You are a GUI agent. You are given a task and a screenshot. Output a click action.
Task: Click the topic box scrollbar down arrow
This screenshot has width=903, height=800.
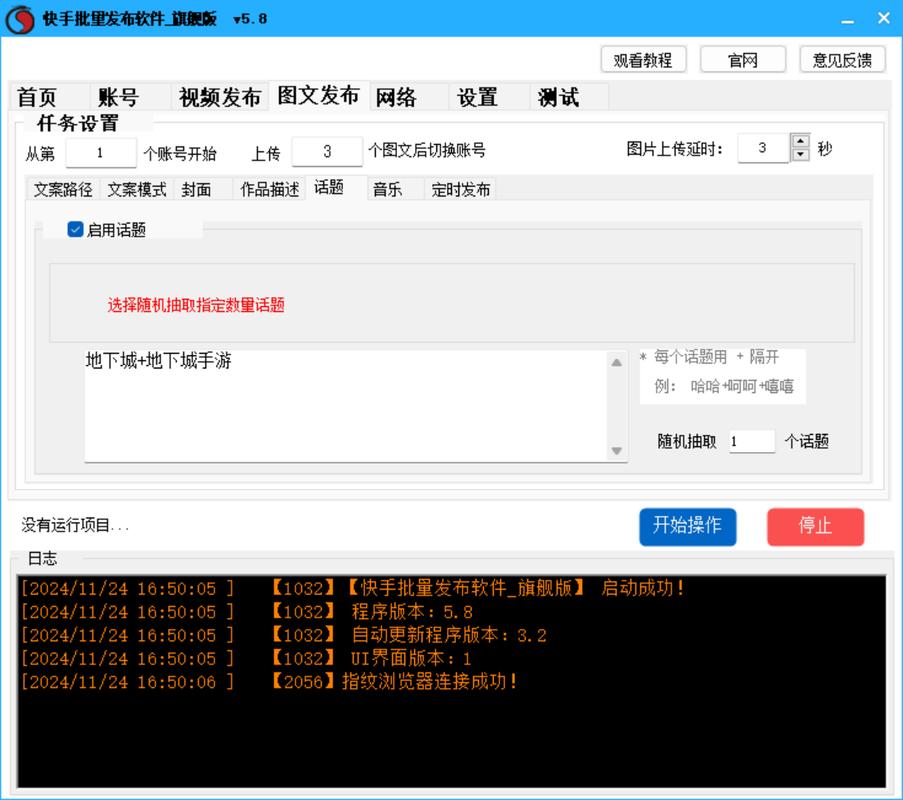(617, 450)
